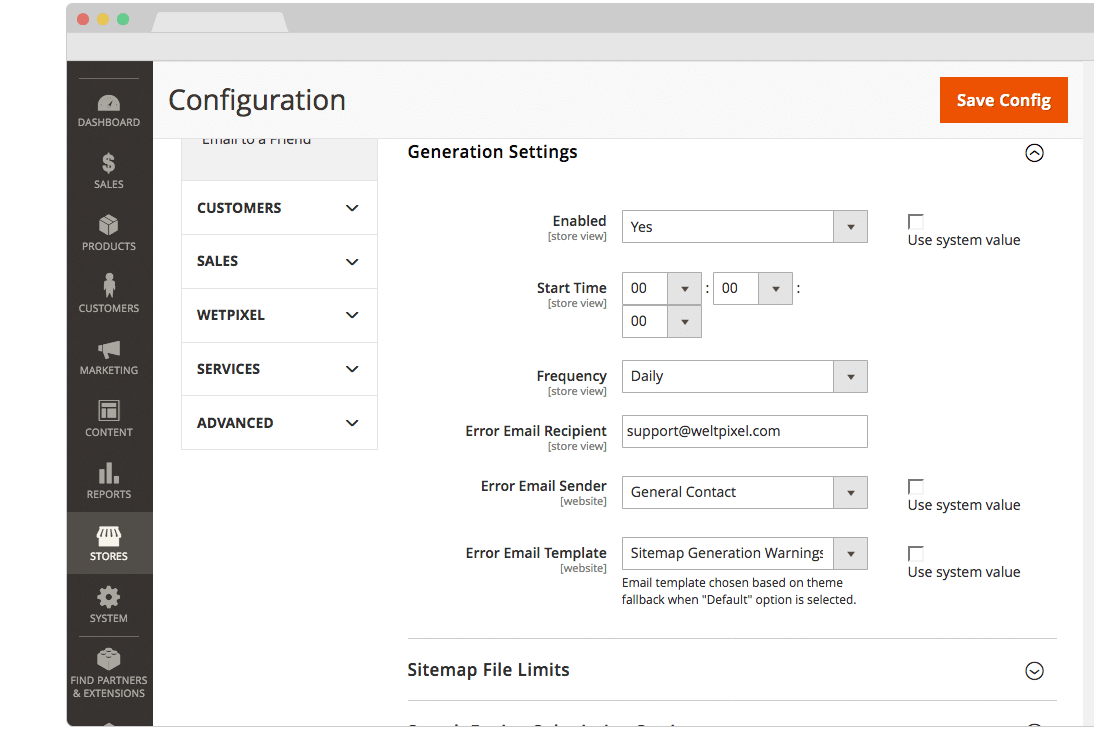Screen dimensions: 1094x732
Task: Open the Error Email Sender dropdown
Action: 744,492
